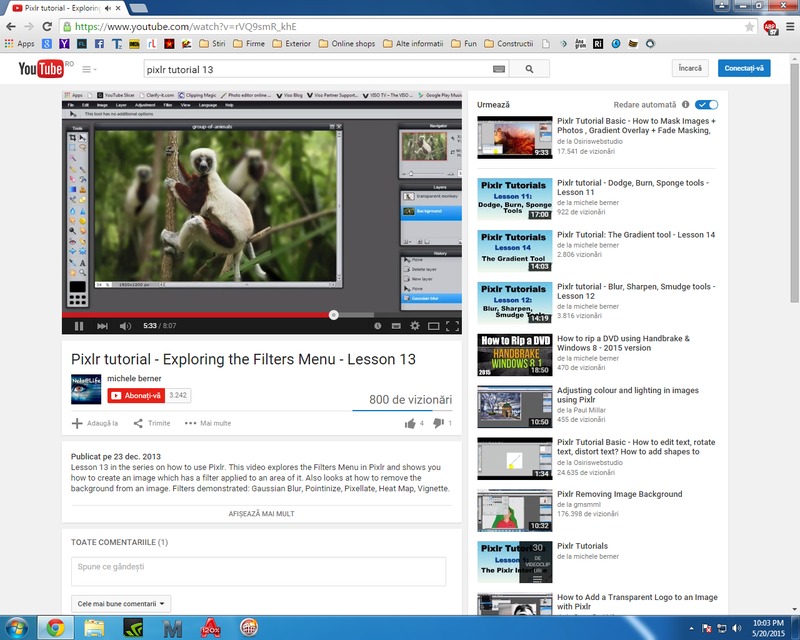The height and width of the screenshot is (640, 800).
Task: Click the page vertical scrollbar
Action: point(794,184)
